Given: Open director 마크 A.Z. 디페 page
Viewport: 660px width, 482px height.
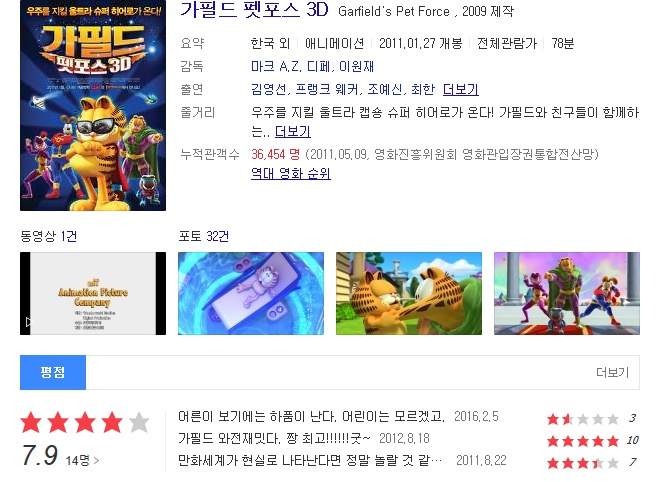Looking at the screenshot, I should pos(290,67).
